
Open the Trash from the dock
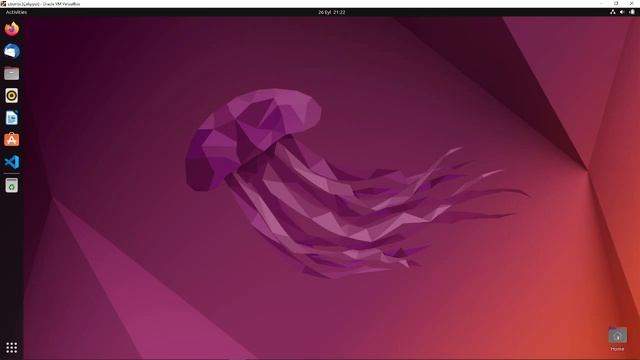(x=11, y=186)
